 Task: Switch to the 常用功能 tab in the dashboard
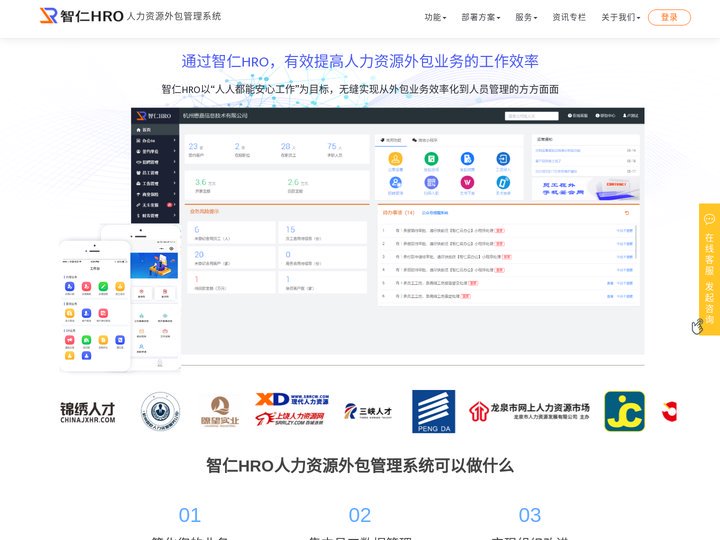(391, 140)
